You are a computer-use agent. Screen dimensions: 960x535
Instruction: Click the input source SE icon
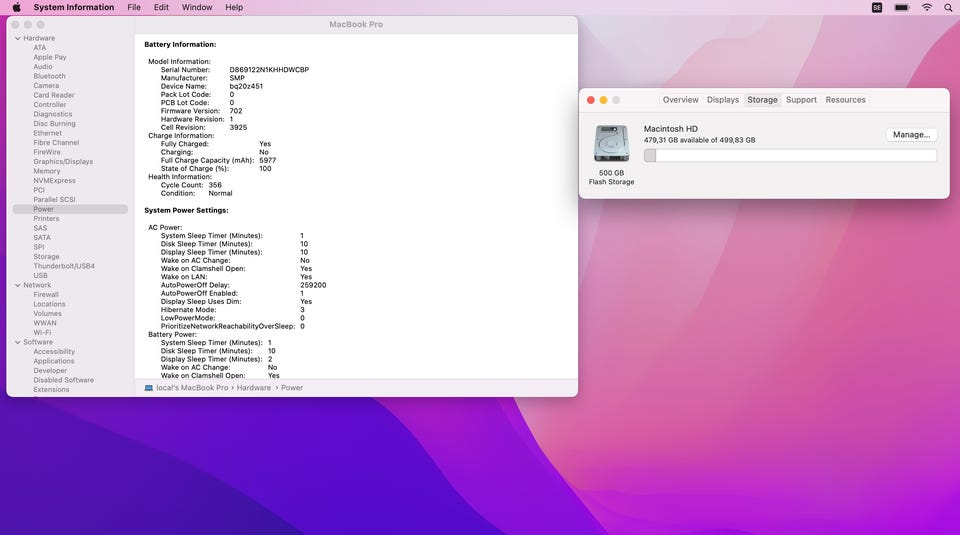(x=877, y=7)
